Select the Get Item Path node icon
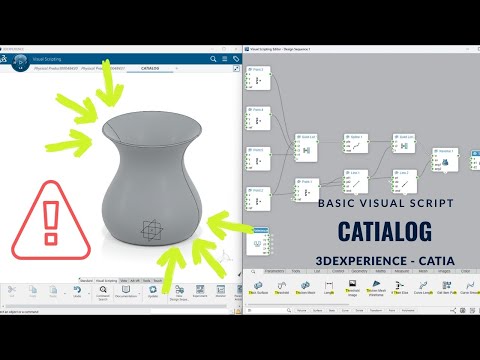The width and height of the screenshot is (480, 360). (447, 285)
